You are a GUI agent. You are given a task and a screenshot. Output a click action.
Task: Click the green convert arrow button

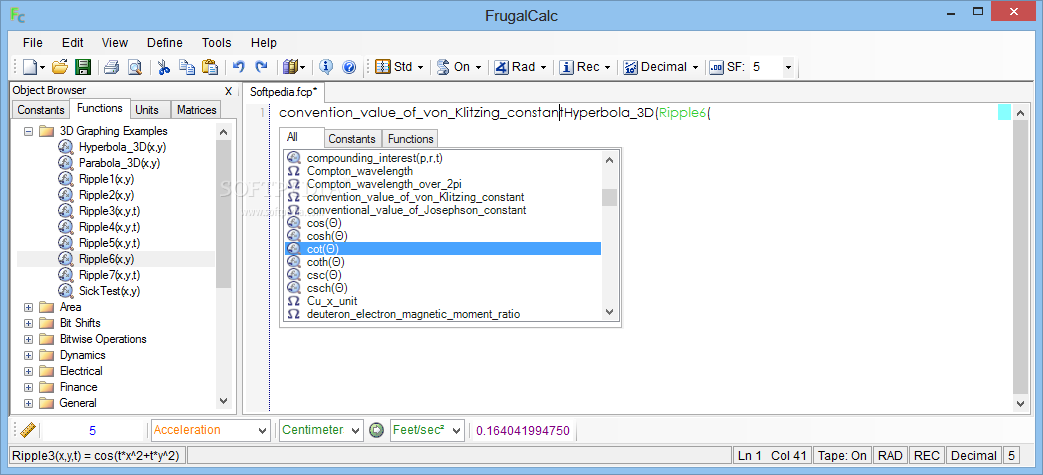(x=377, y=430)
